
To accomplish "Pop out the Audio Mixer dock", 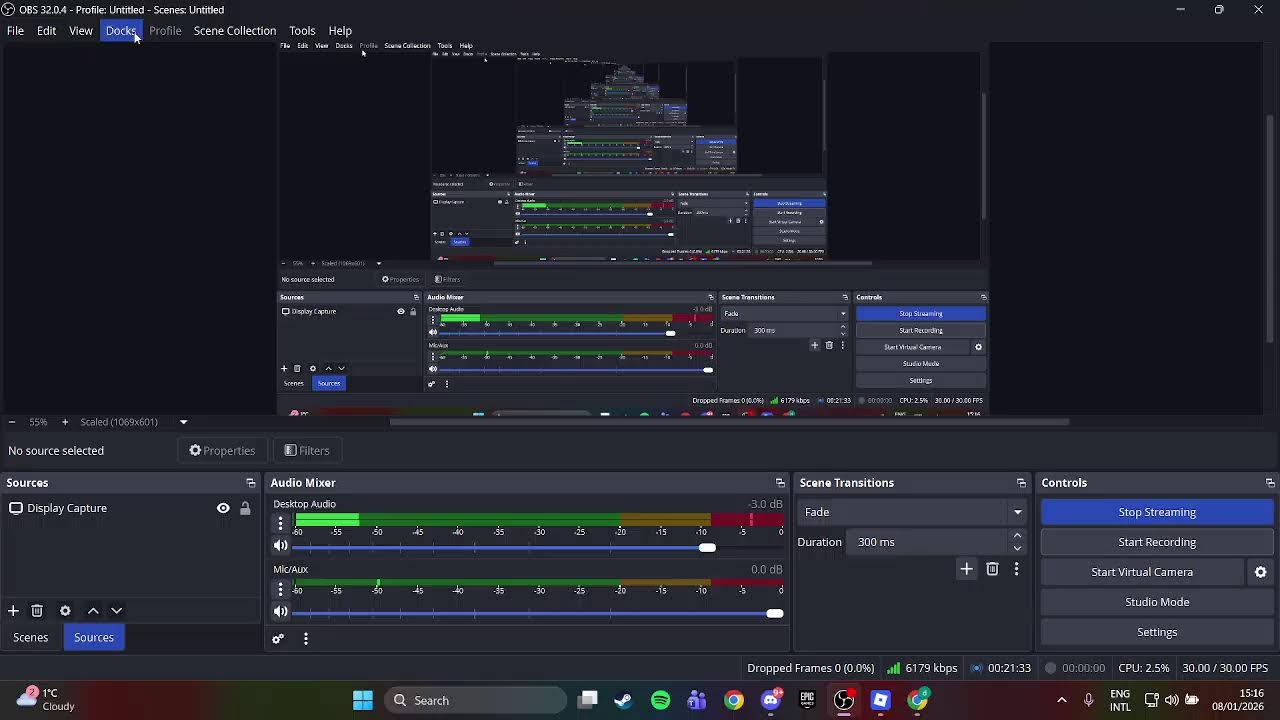I will click(780, 483).
